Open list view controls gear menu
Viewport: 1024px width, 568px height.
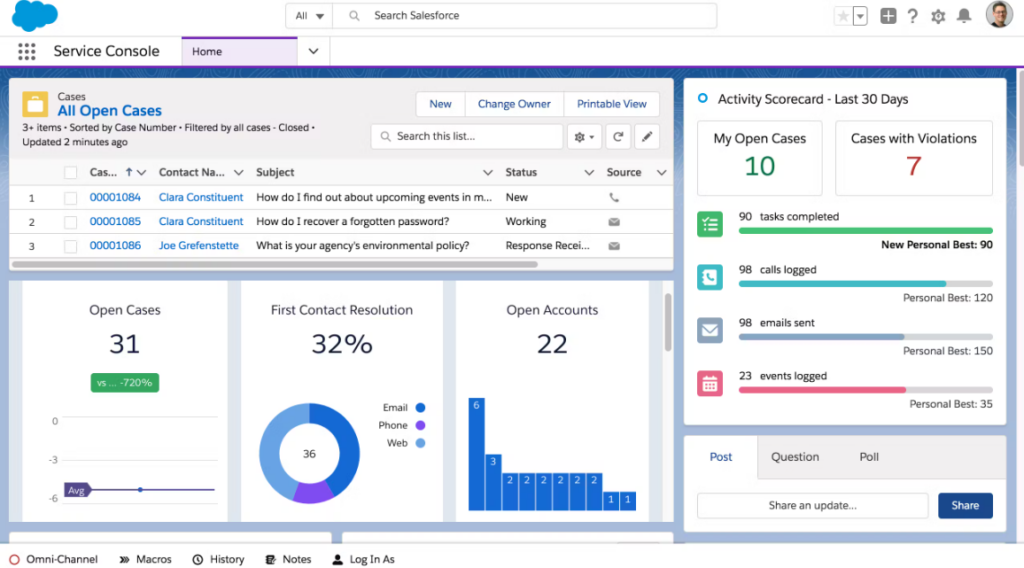click(x=584, y=136)
